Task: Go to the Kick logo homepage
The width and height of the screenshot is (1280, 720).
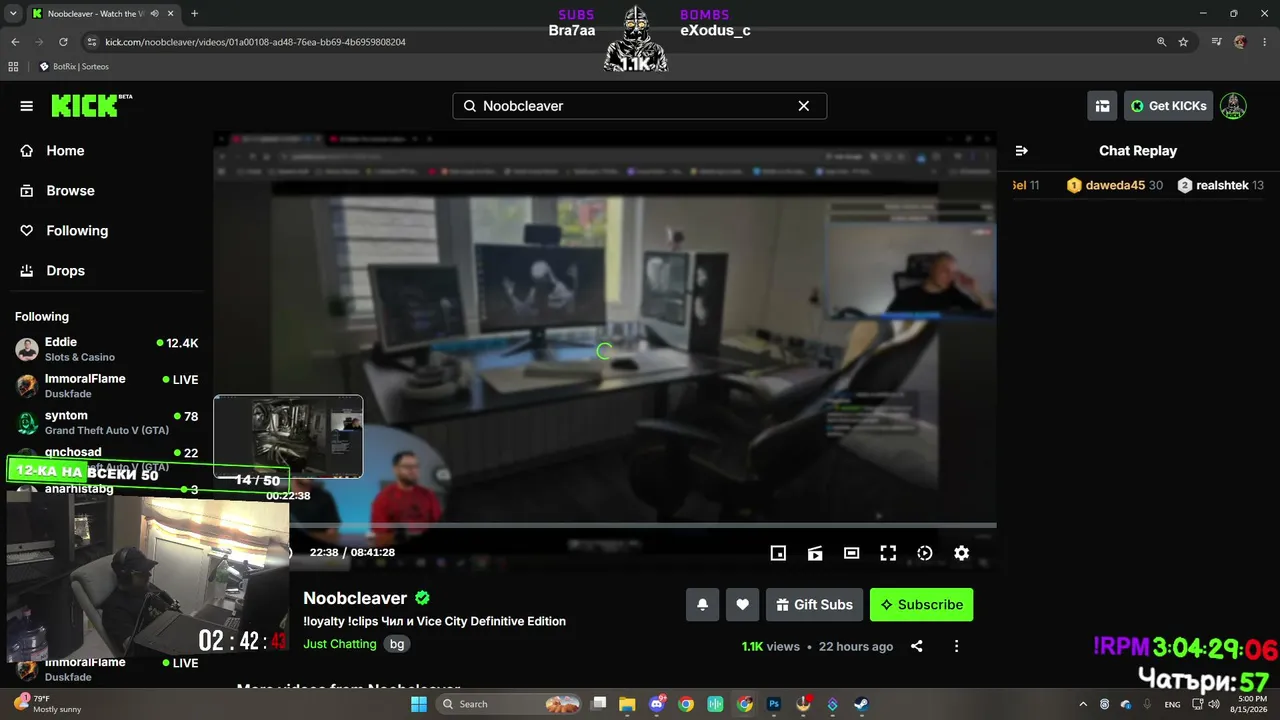Action: click(91, 105)
